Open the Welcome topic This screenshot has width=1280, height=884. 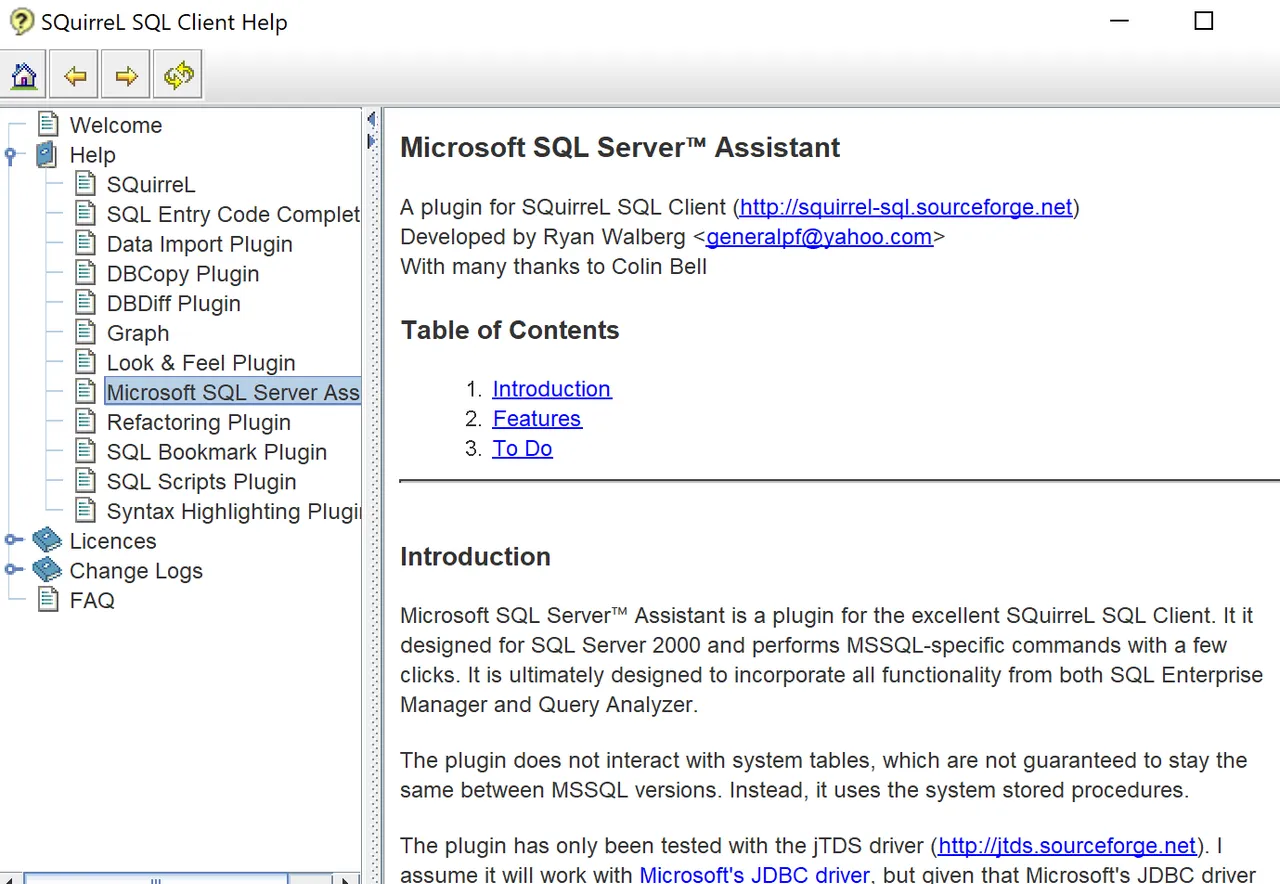pyautogui.click(x=116, y=125)
